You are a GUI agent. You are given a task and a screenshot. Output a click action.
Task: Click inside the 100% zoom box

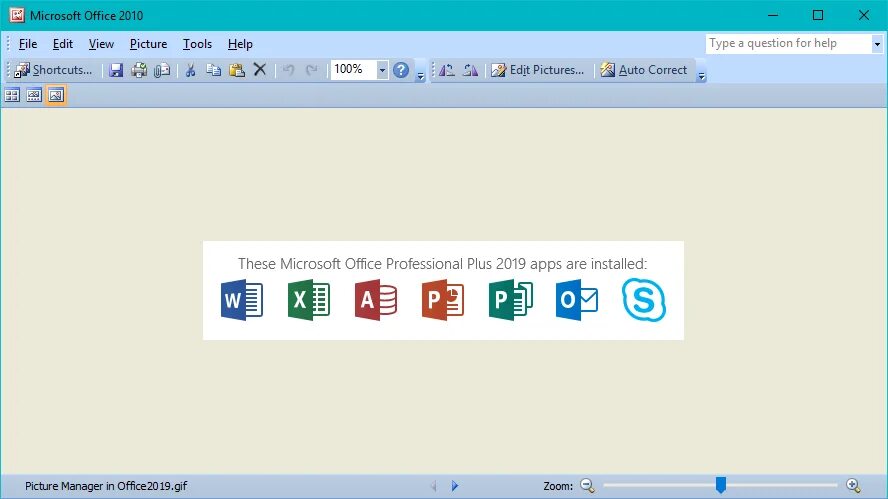(353, 70)
